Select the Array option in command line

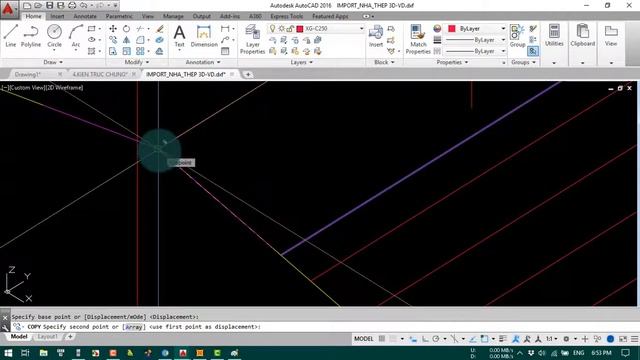135,327
